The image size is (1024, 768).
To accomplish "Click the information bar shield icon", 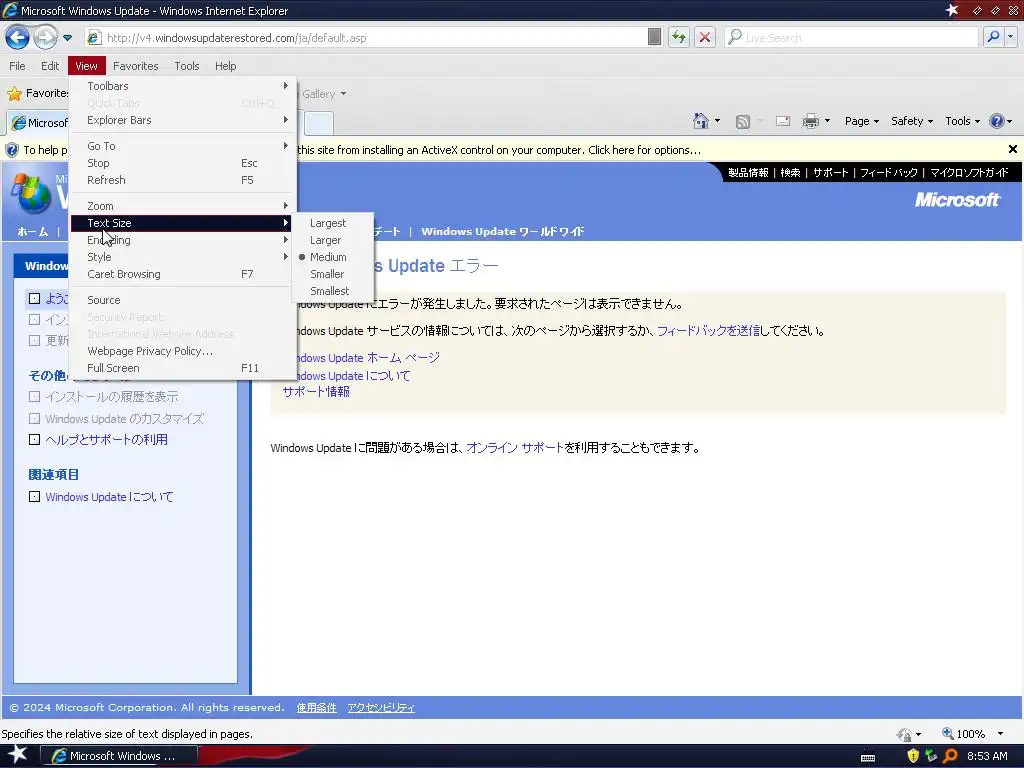I will pyautogui.click(x=12, y=150).
